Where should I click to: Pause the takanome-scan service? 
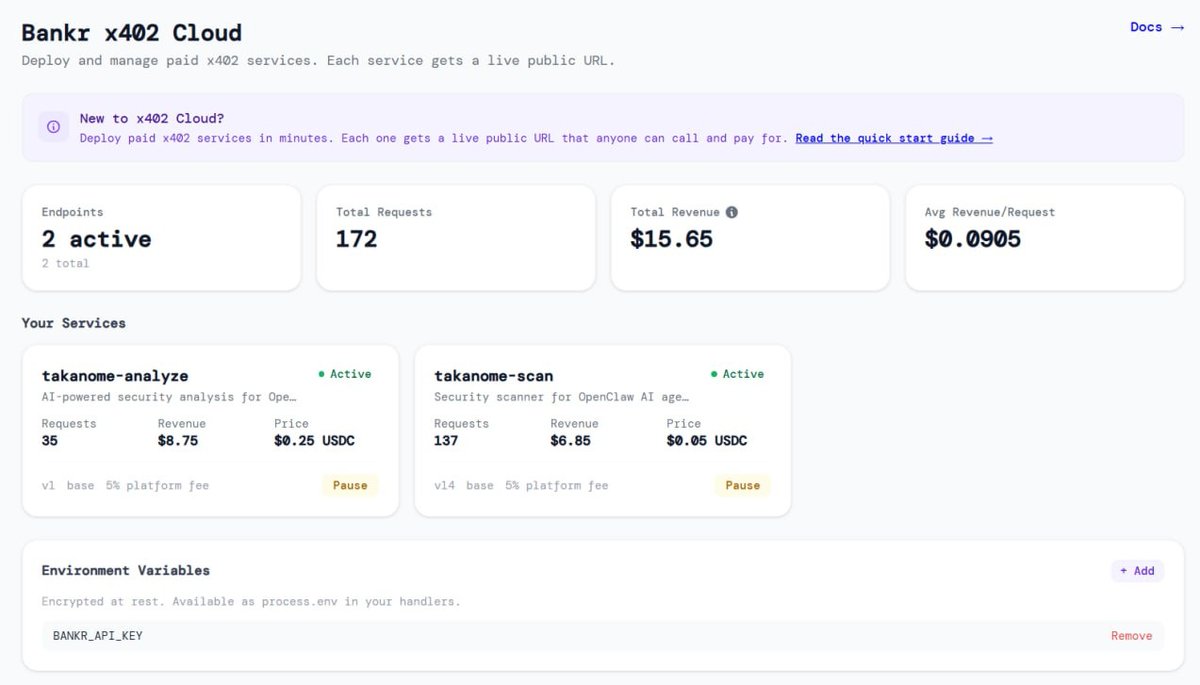(743, 485)
